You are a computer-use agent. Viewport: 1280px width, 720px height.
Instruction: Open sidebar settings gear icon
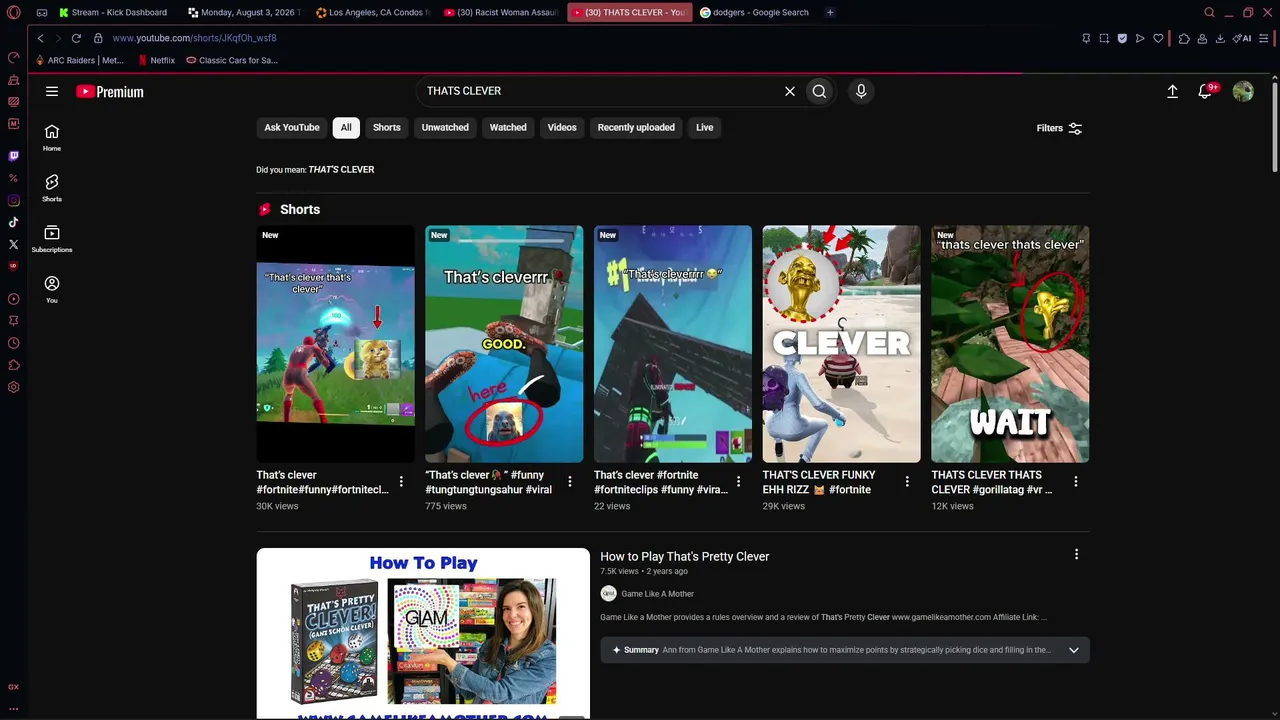click(13, 387)
